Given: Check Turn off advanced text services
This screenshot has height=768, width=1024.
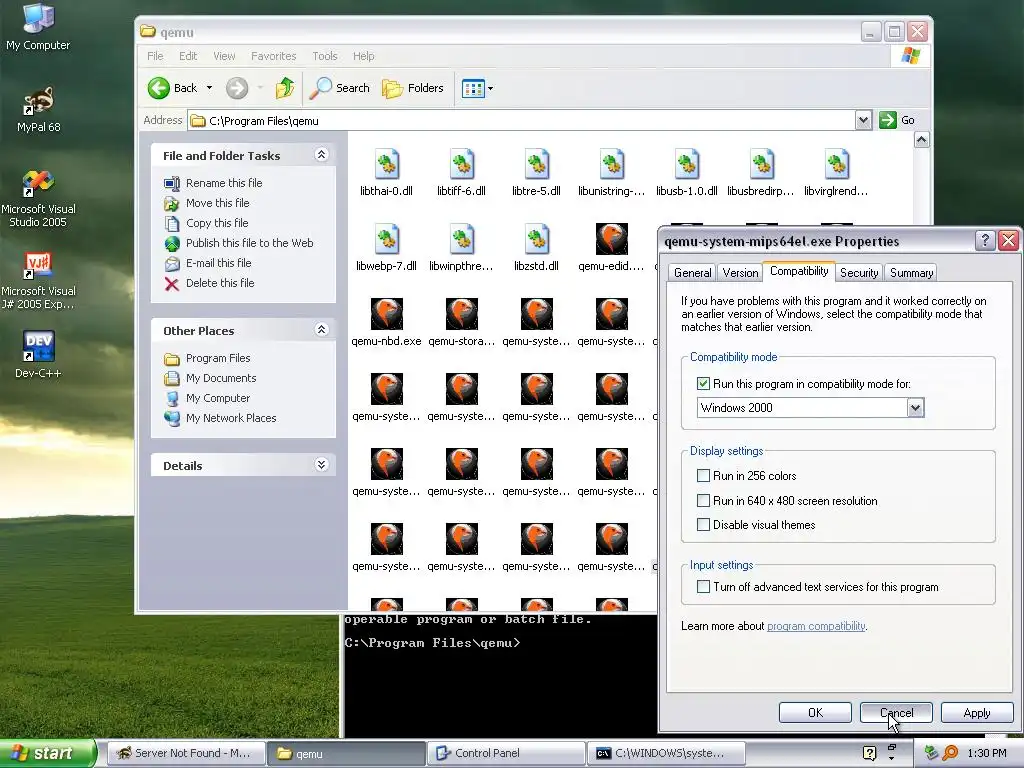Looking at the screenshot, I should (x=703, y=586).
